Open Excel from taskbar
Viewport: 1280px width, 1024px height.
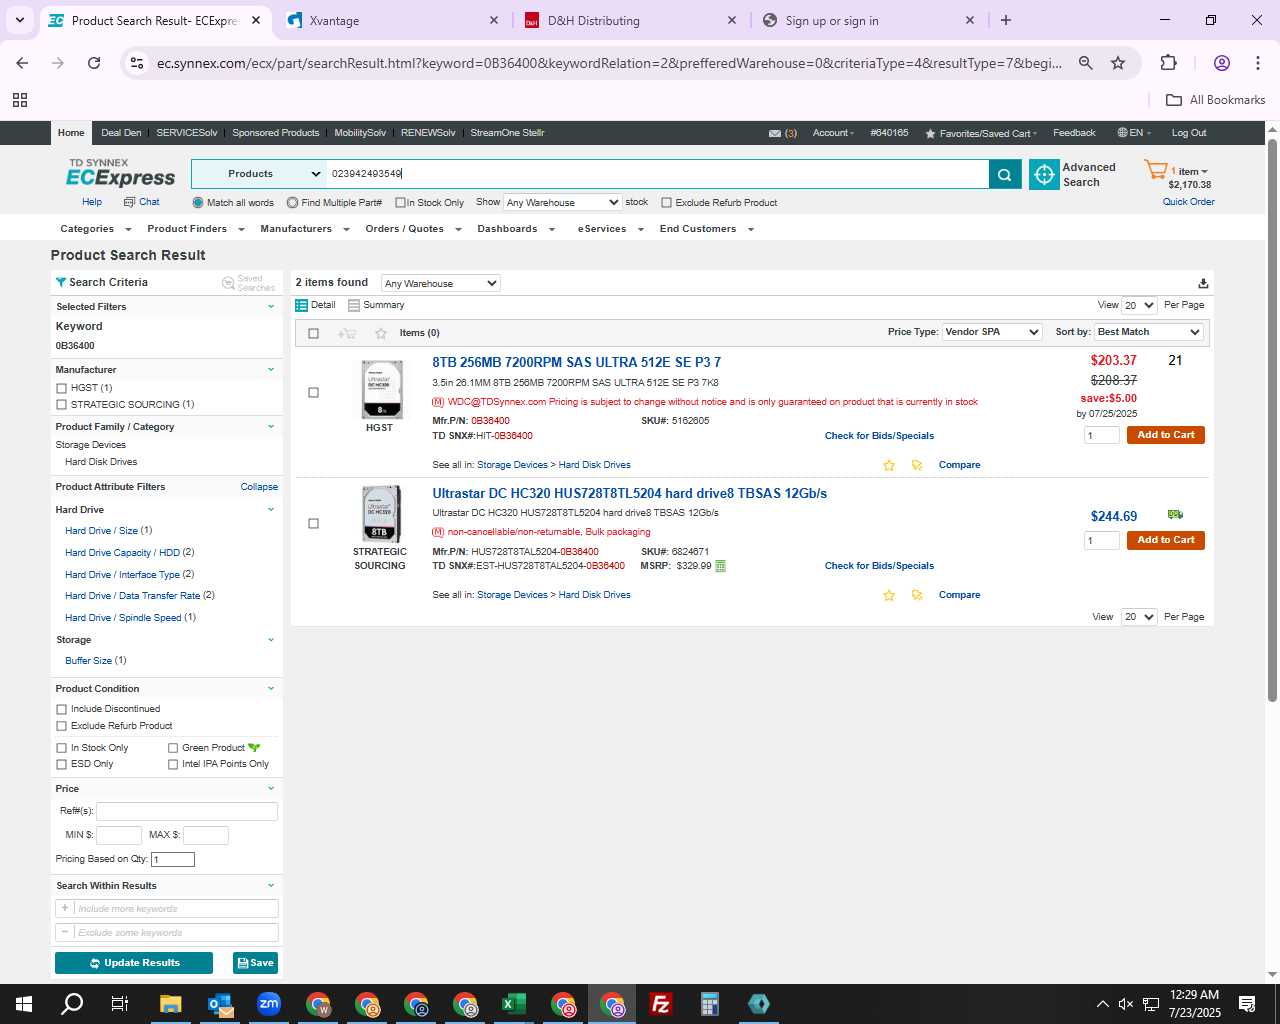[514, 1004]
